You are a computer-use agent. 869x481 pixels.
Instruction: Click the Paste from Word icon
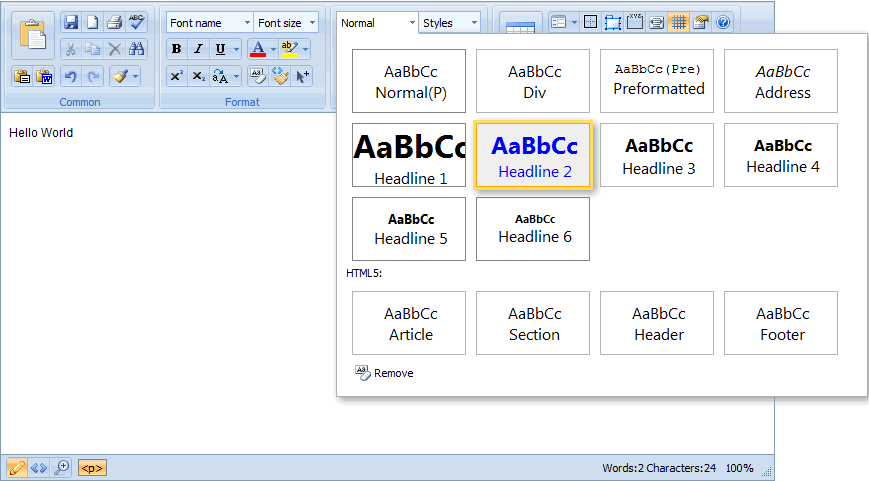[44, 76]
